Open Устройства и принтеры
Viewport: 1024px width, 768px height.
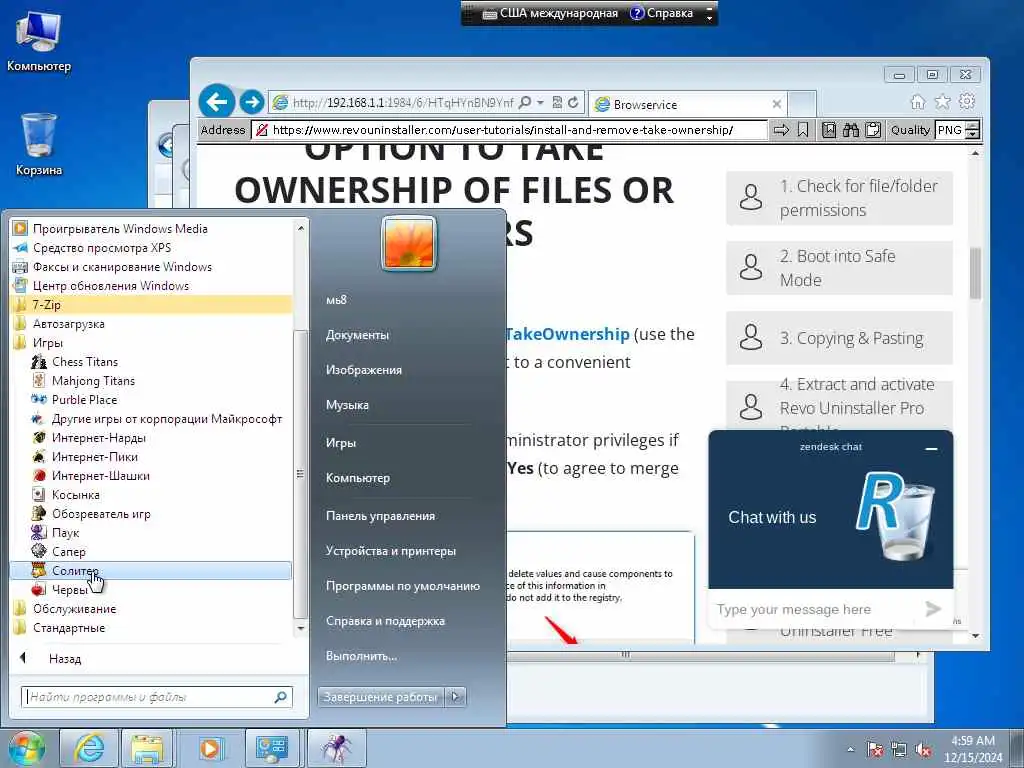[391, 551]
